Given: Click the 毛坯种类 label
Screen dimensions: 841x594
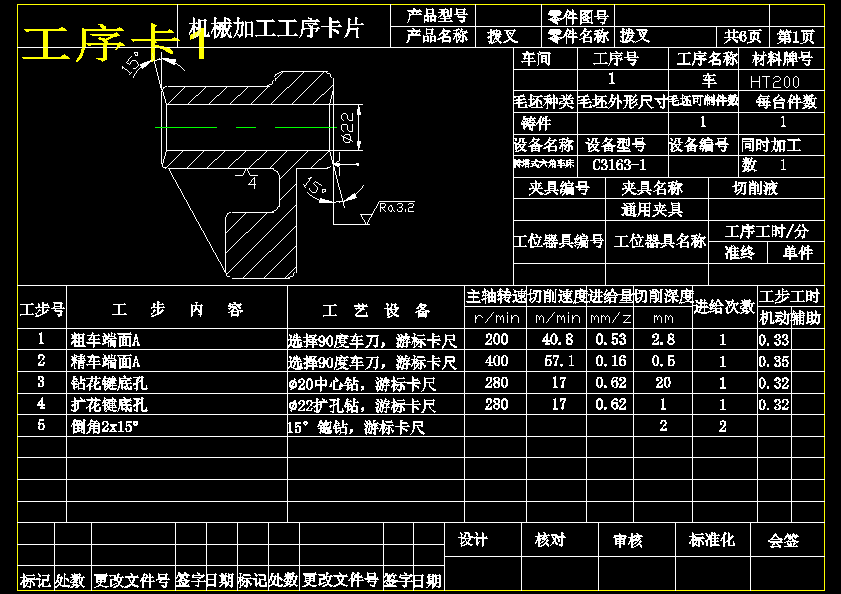Looking at the screenshot, I should [x=544, y=101].
